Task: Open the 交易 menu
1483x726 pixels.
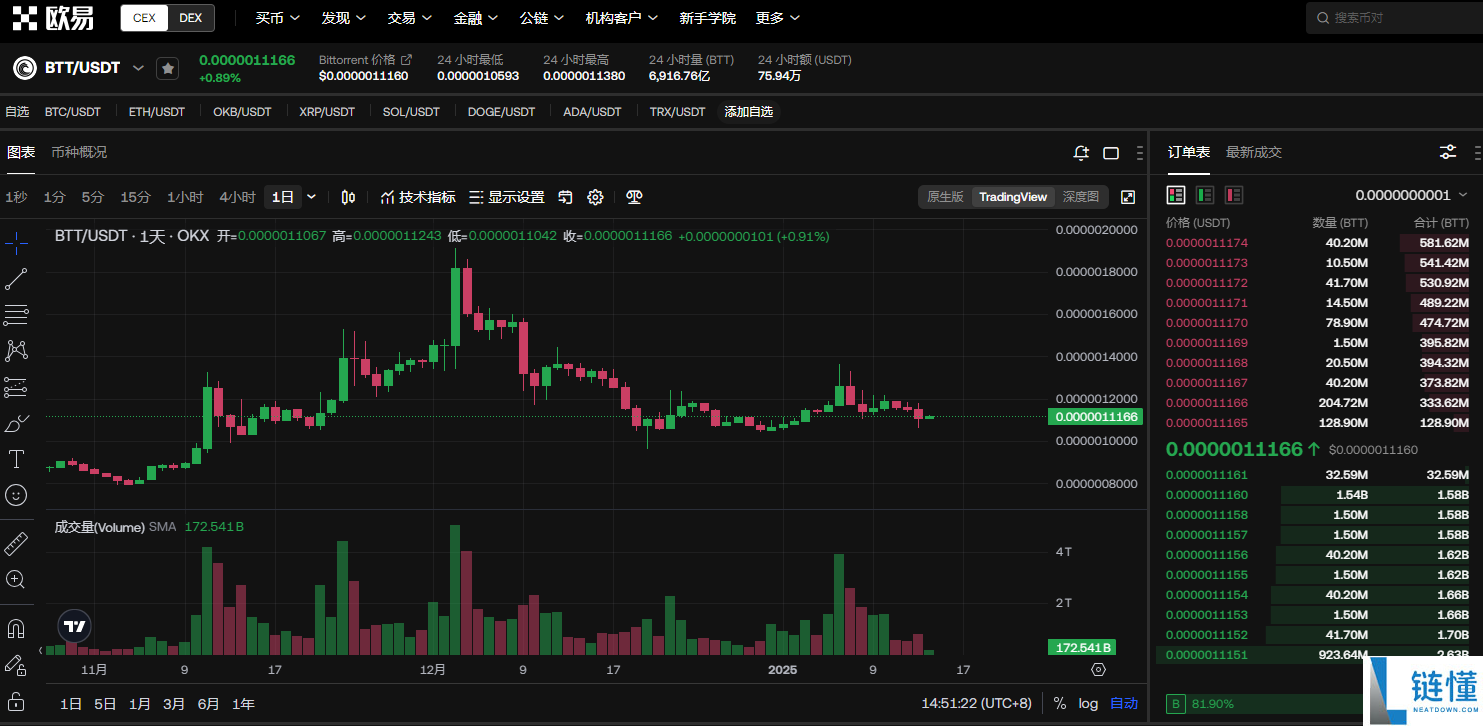Action: [409, 18]
